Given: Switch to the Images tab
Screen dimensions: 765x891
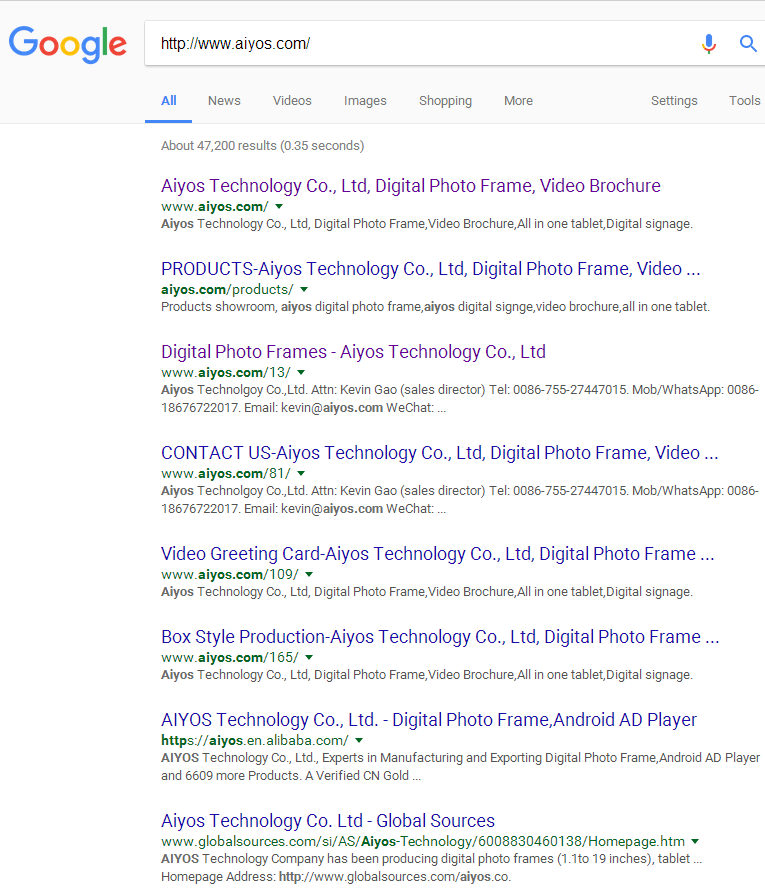Looking at the screenshot, I should click(365, 101).
